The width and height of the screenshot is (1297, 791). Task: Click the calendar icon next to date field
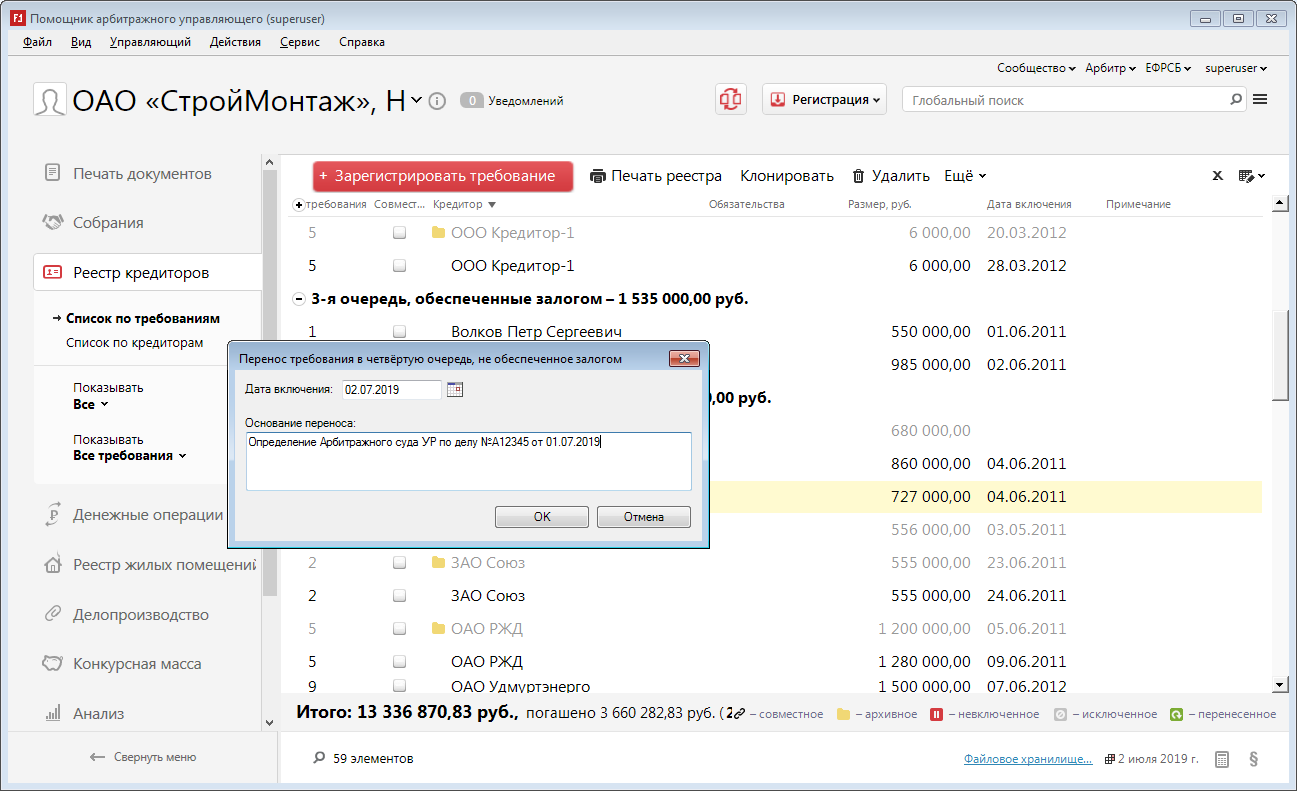455,390
